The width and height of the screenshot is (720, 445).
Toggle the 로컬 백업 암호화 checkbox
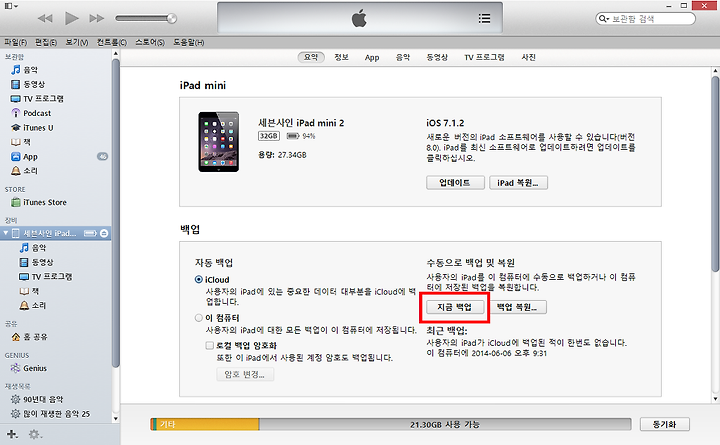(210, 345)
